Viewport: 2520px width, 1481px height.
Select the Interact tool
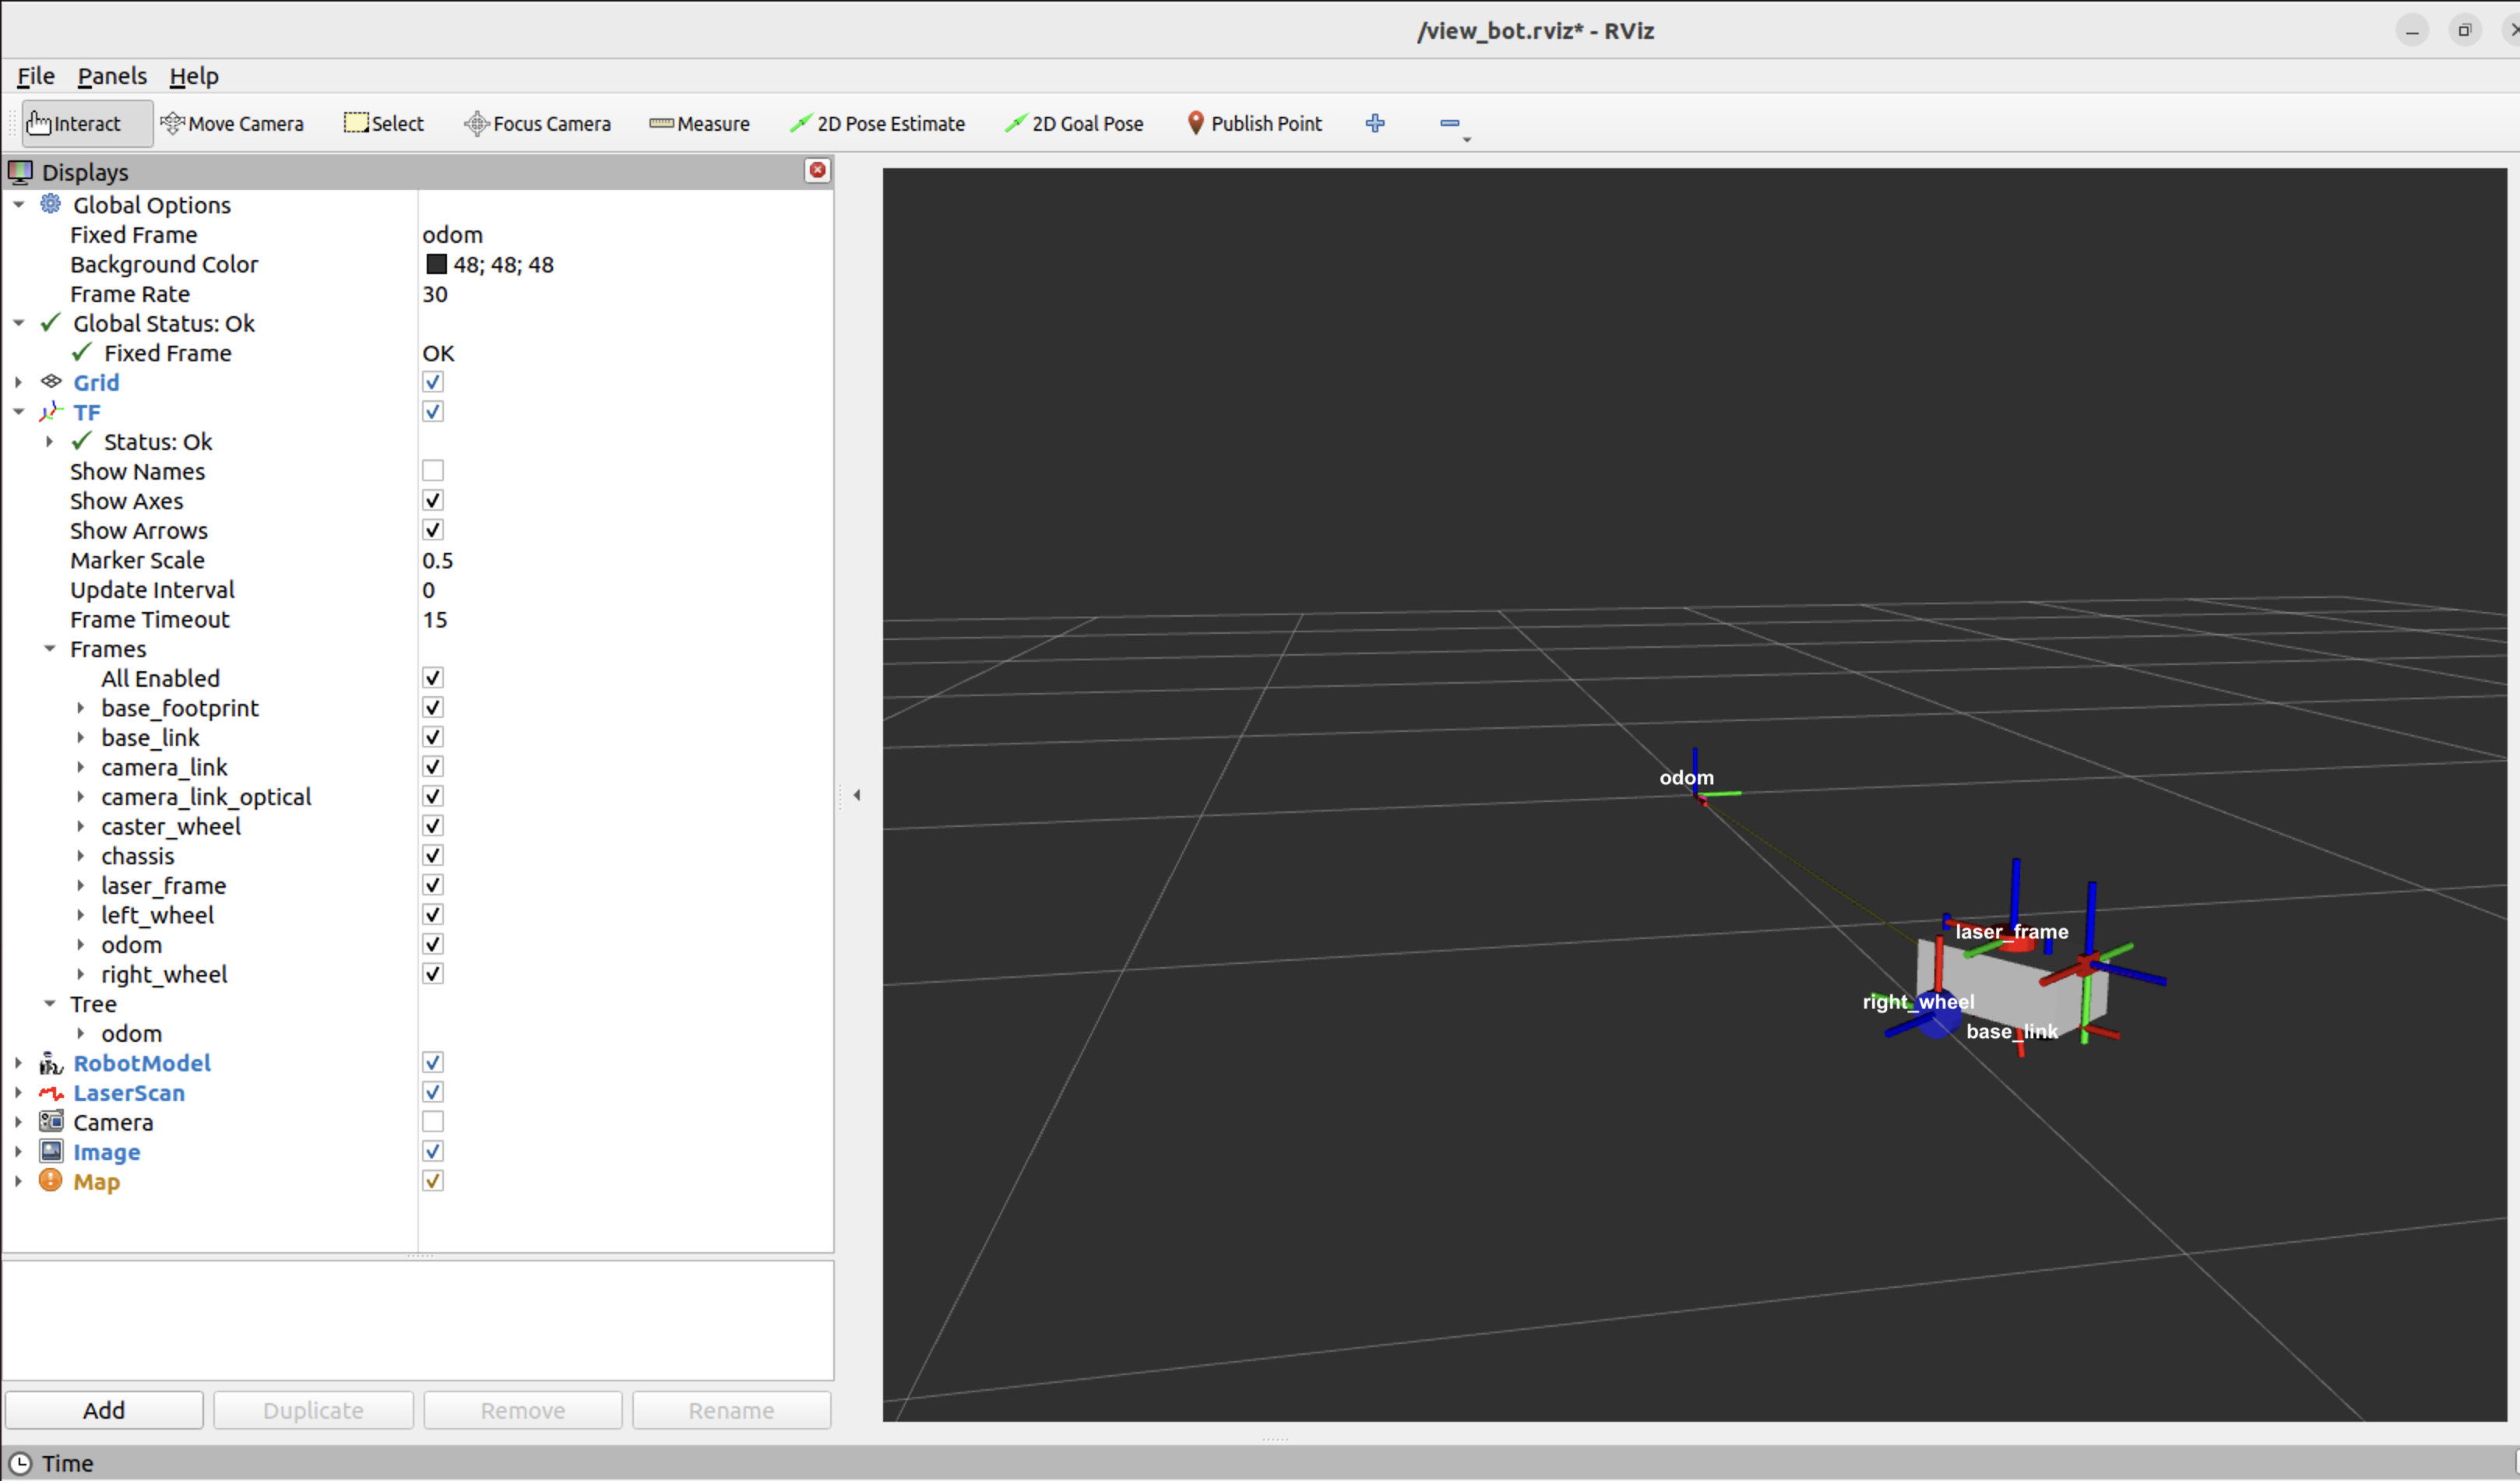[x=87, y=123]
